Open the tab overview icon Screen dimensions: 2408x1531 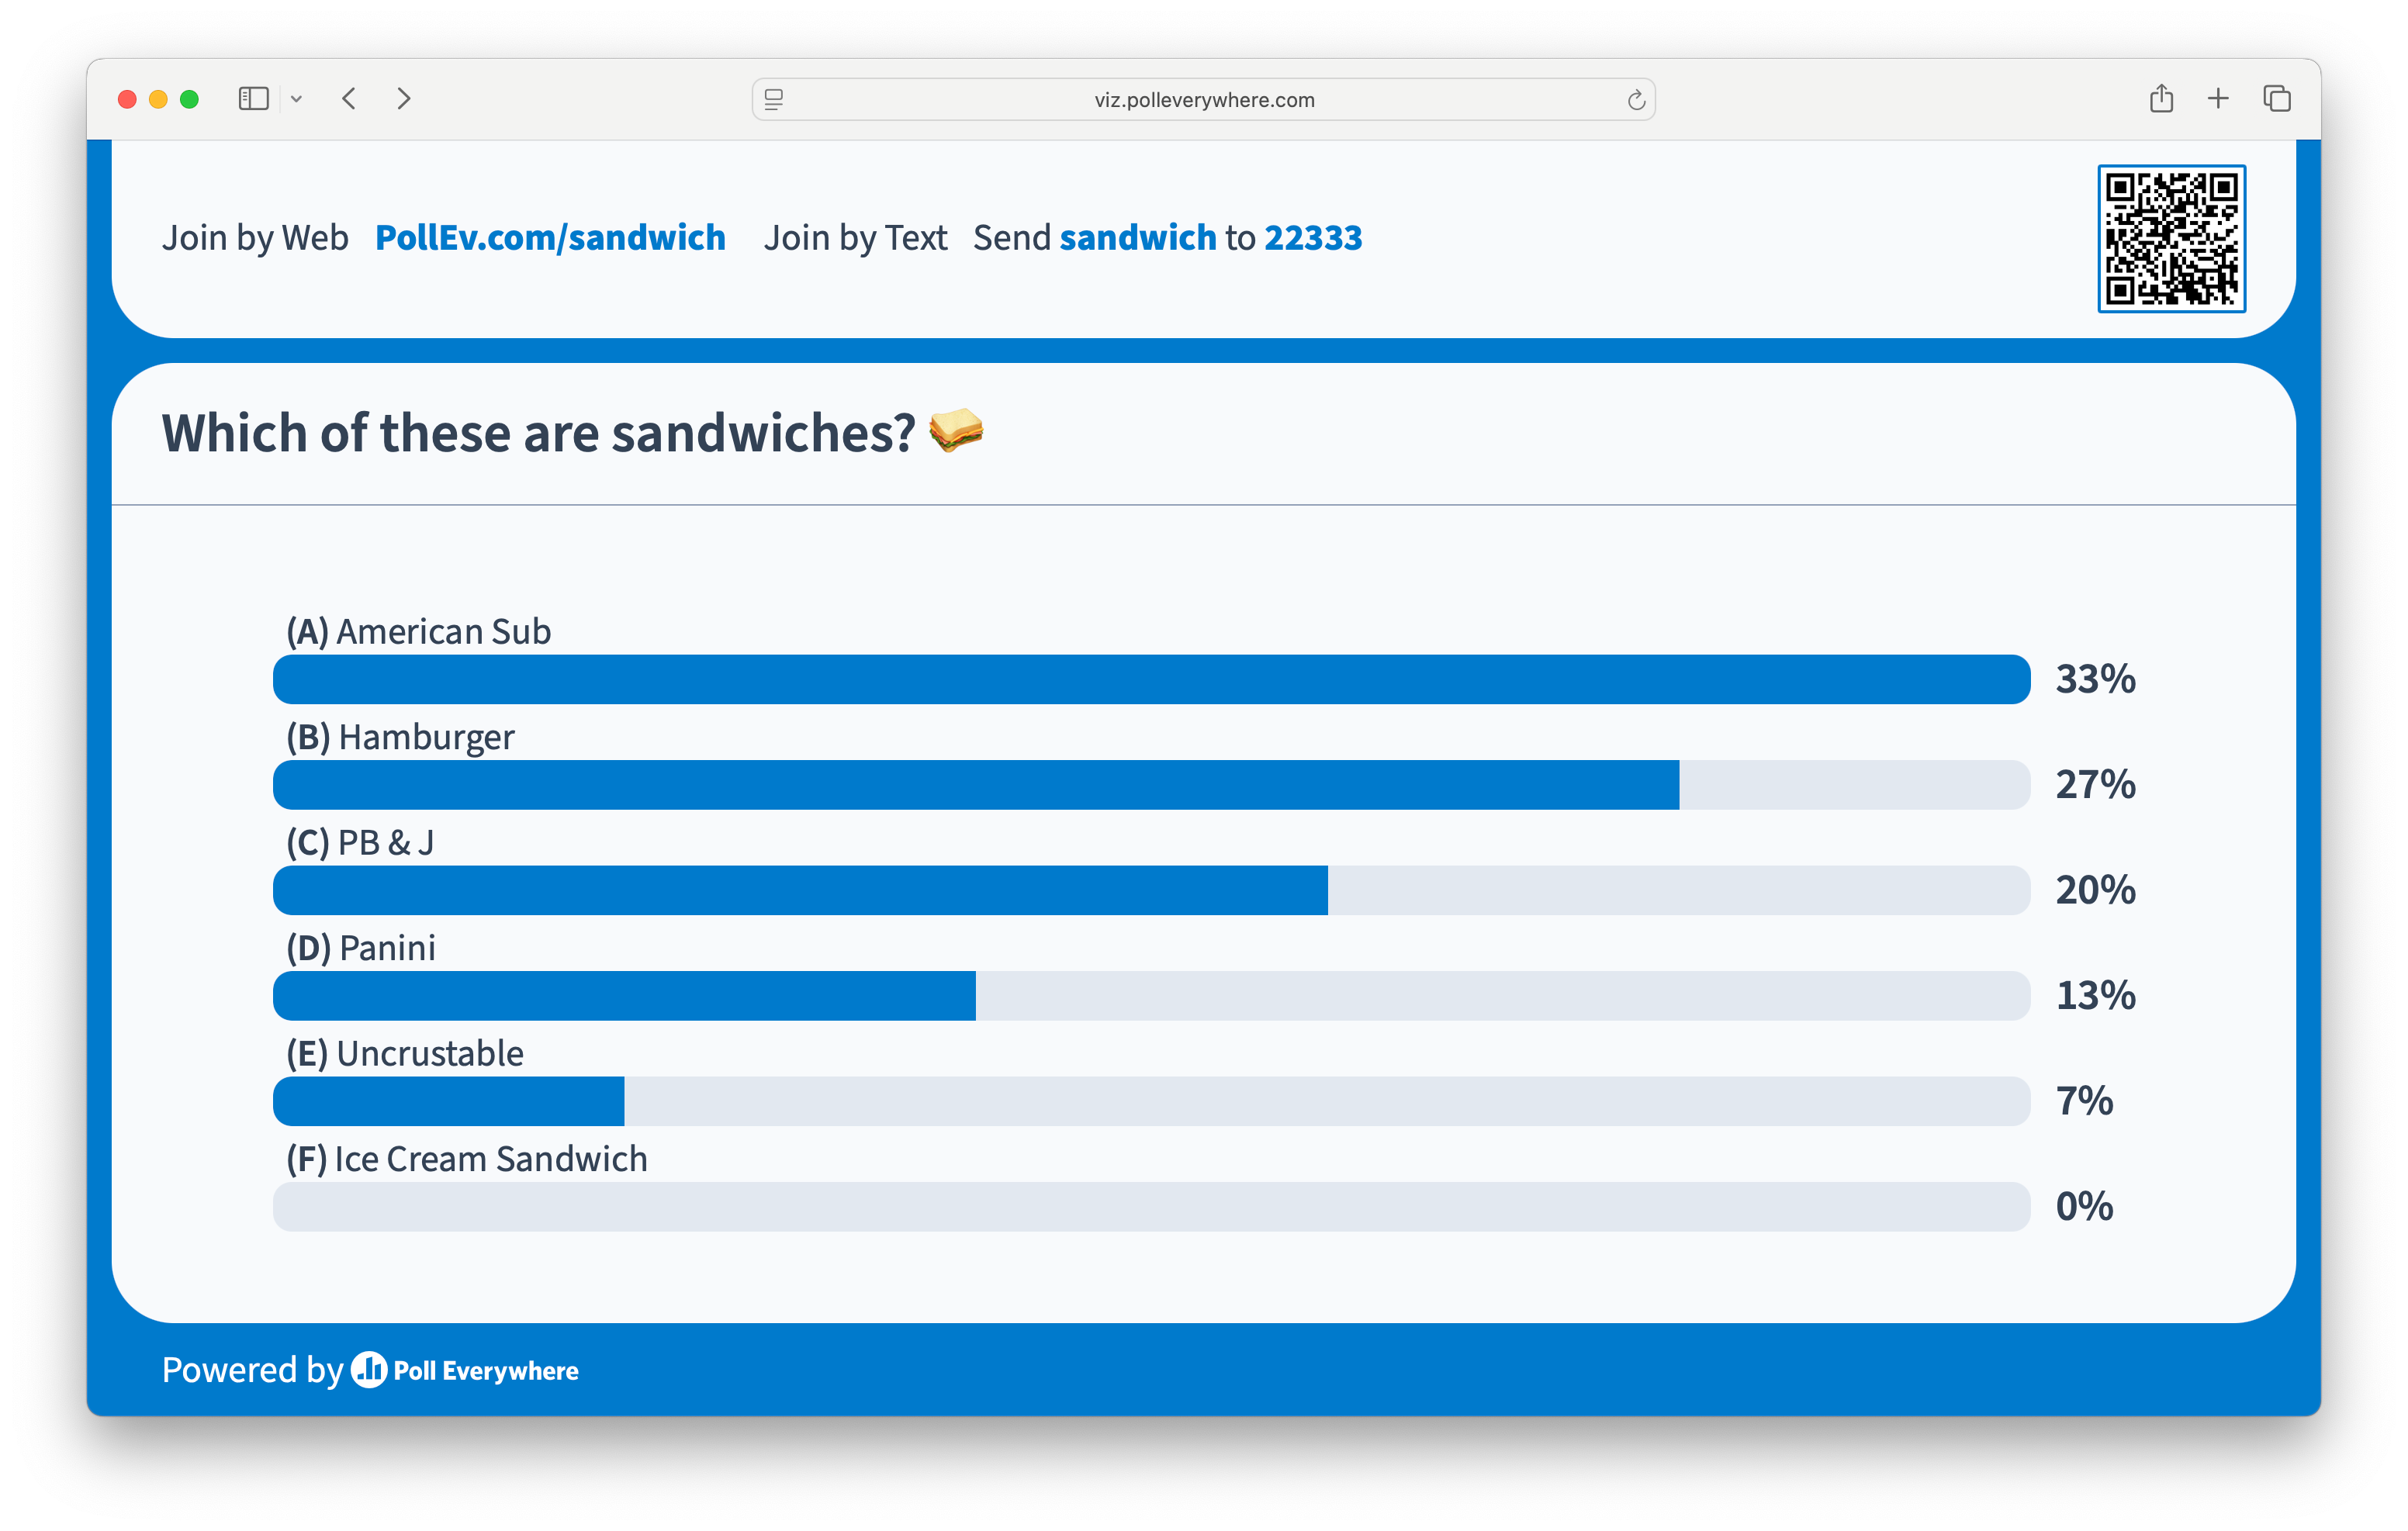pos(2277,98)
